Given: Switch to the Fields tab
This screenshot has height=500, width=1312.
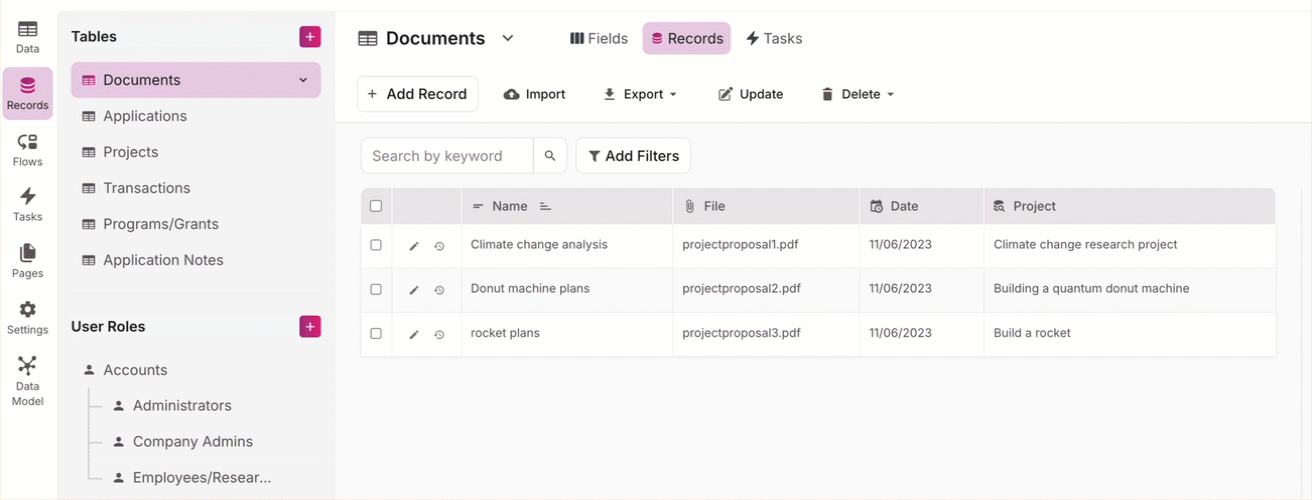Looking at the screenshot, I should point(599,39).
